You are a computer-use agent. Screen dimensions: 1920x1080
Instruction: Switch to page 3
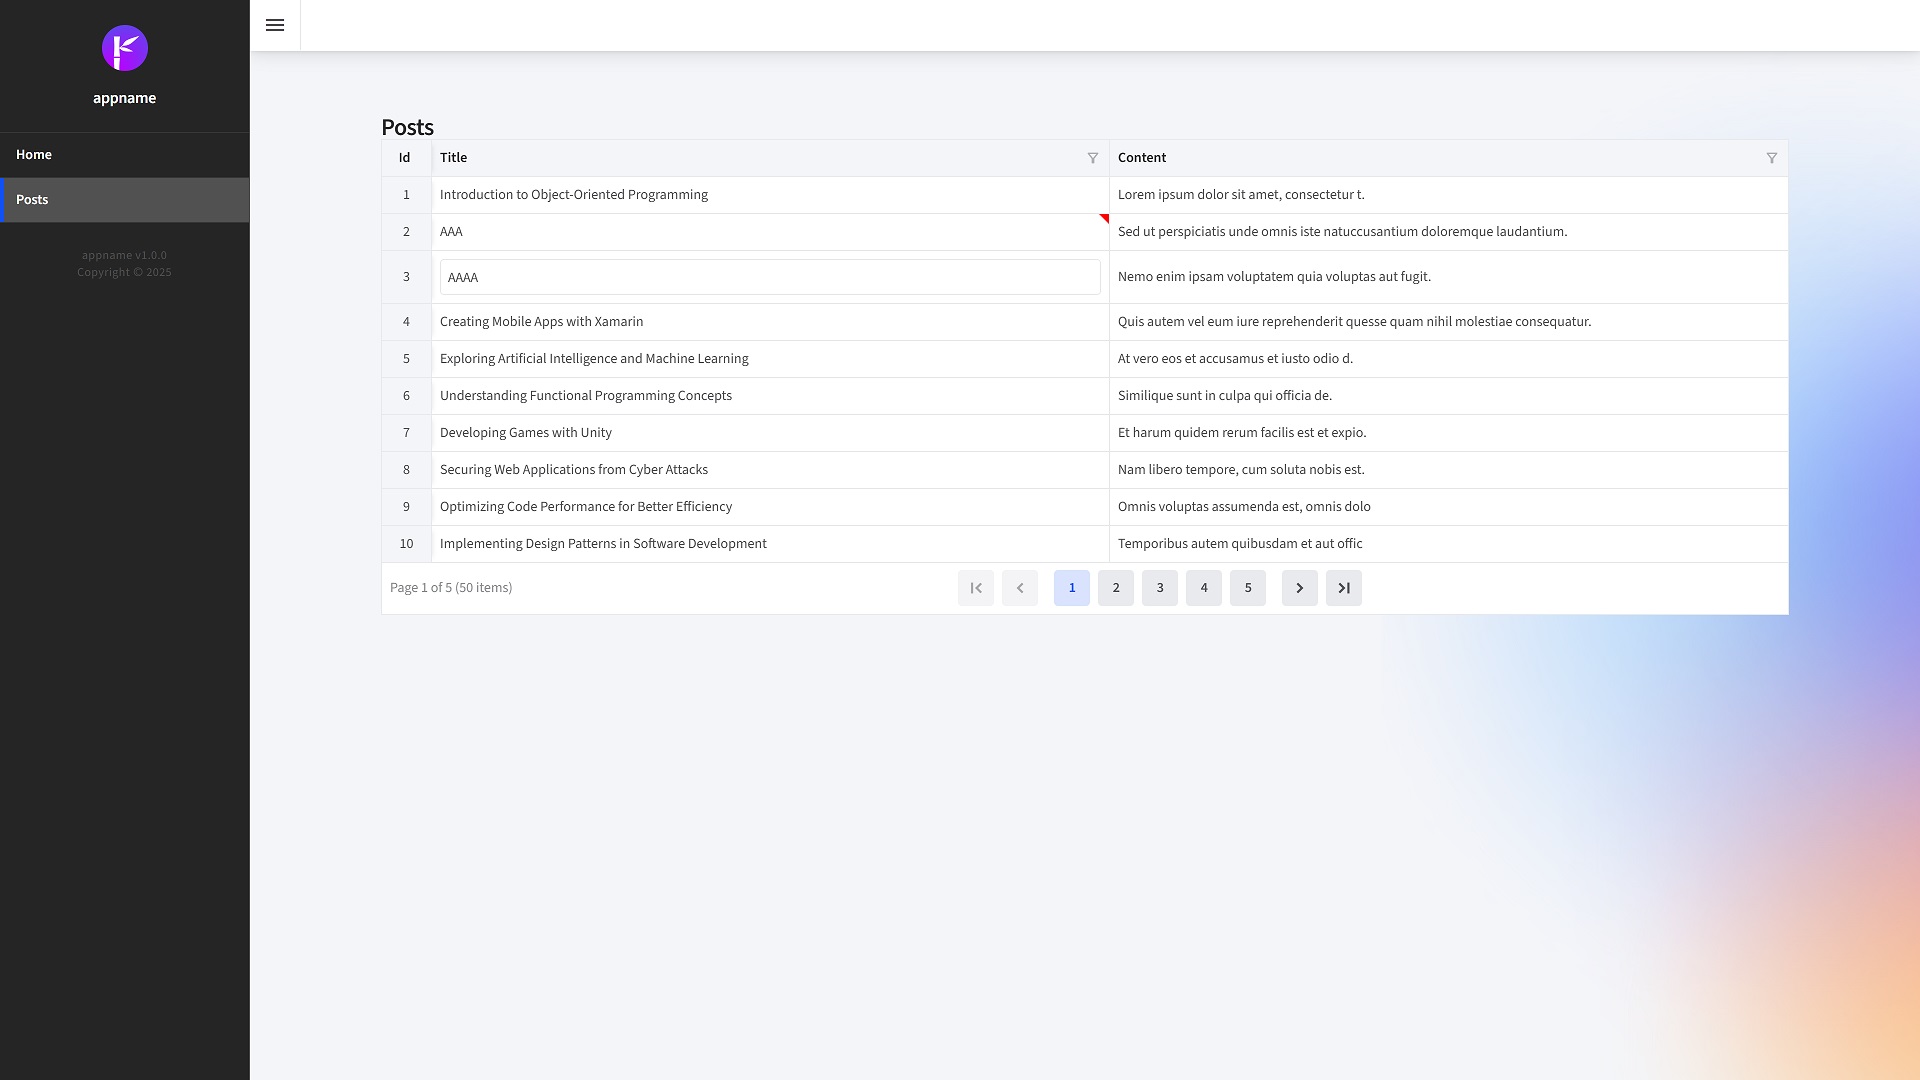coord(1160,588)
